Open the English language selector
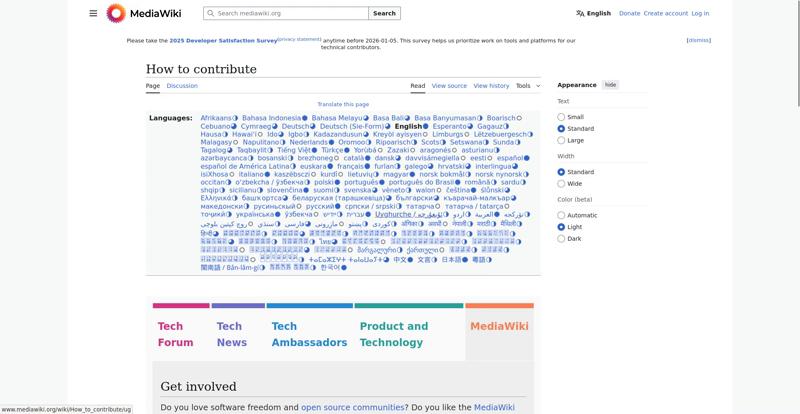Image resolution: width=800 pixels, height=414 pixels. [593, 13]
